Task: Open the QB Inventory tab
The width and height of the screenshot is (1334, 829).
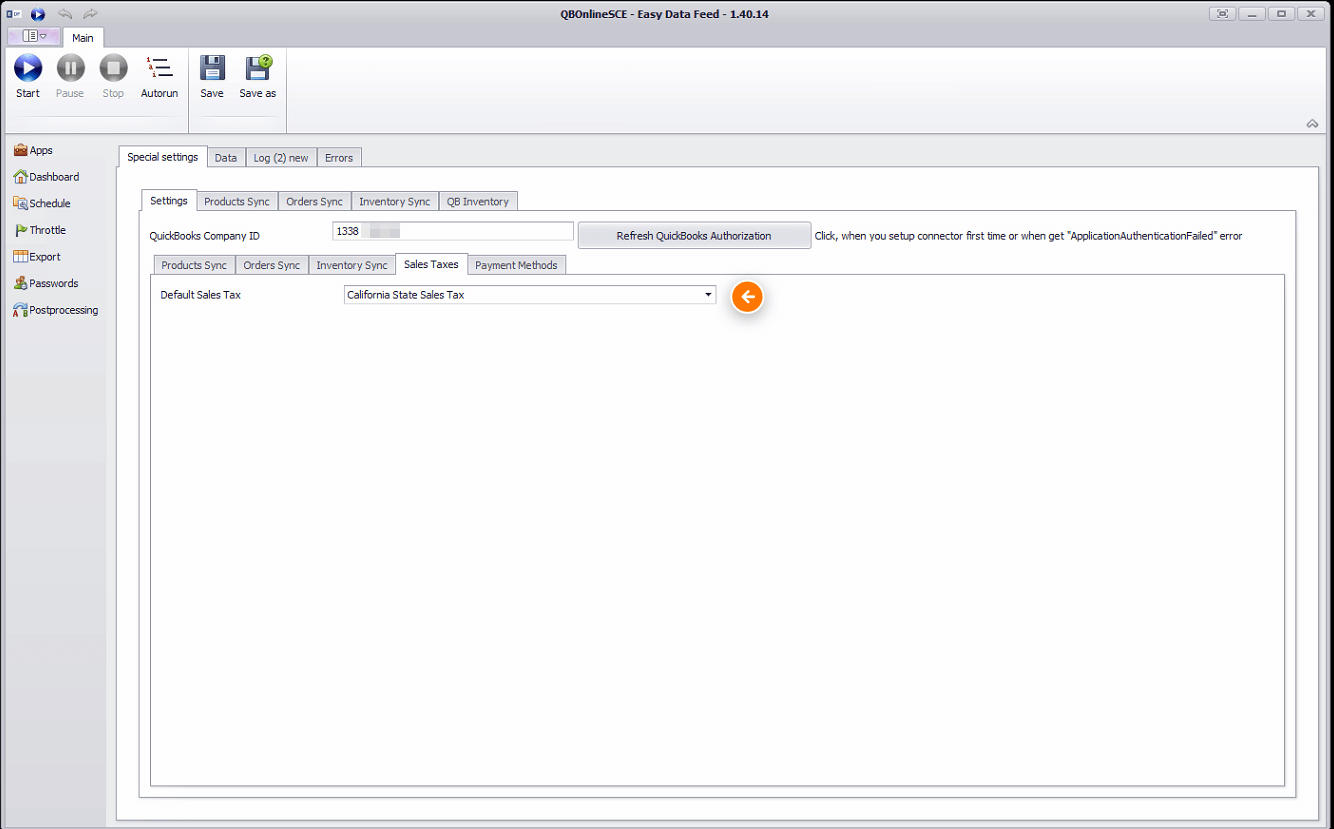Action: point(478,201)
